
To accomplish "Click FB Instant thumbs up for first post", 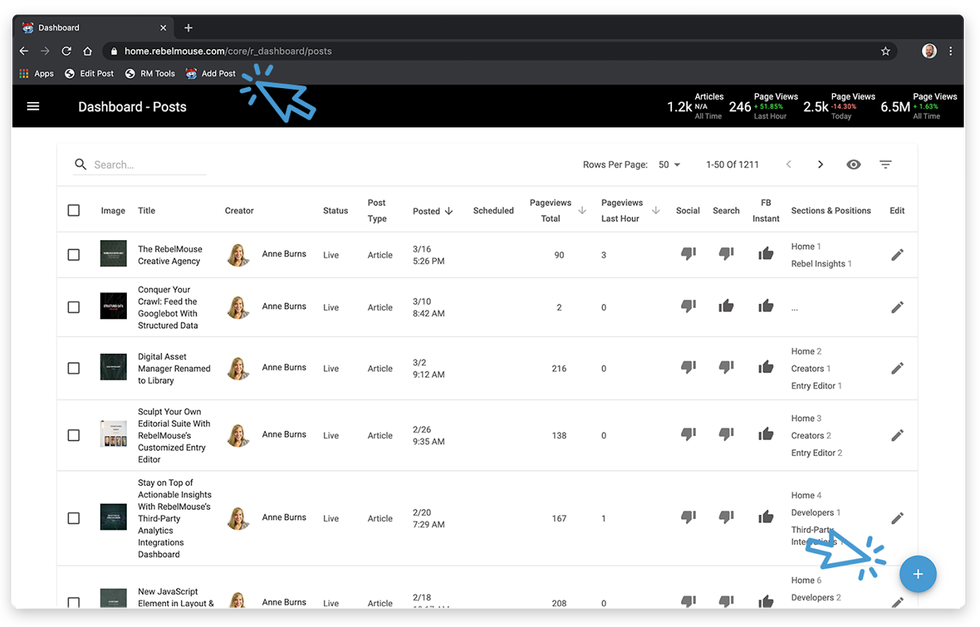I will coord(766,254).
